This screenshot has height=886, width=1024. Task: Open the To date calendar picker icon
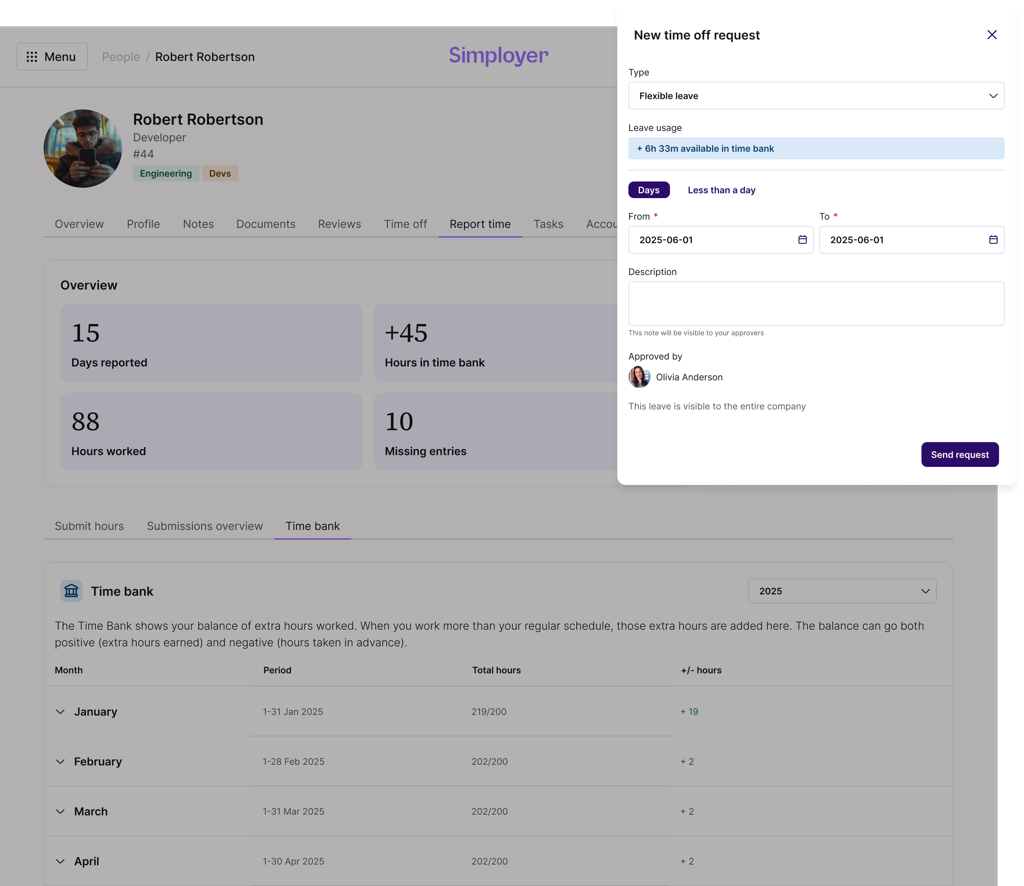tap(993, 240)
